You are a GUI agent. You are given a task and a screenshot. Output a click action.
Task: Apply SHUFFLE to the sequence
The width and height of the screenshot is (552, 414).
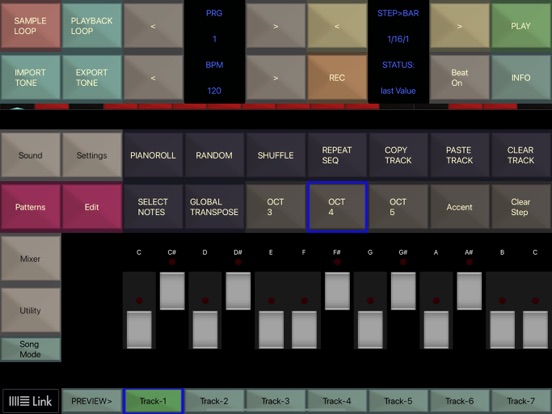276,155
